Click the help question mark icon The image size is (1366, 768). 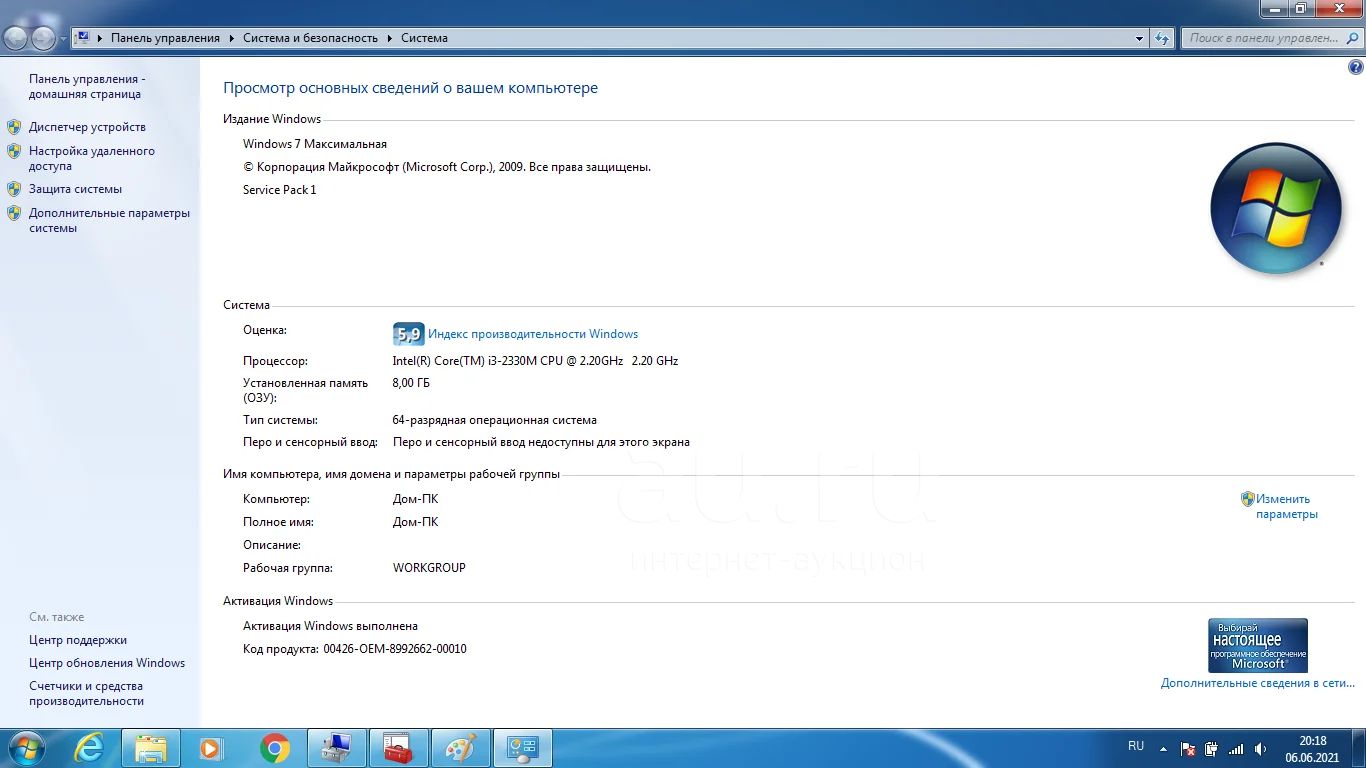1355,68
